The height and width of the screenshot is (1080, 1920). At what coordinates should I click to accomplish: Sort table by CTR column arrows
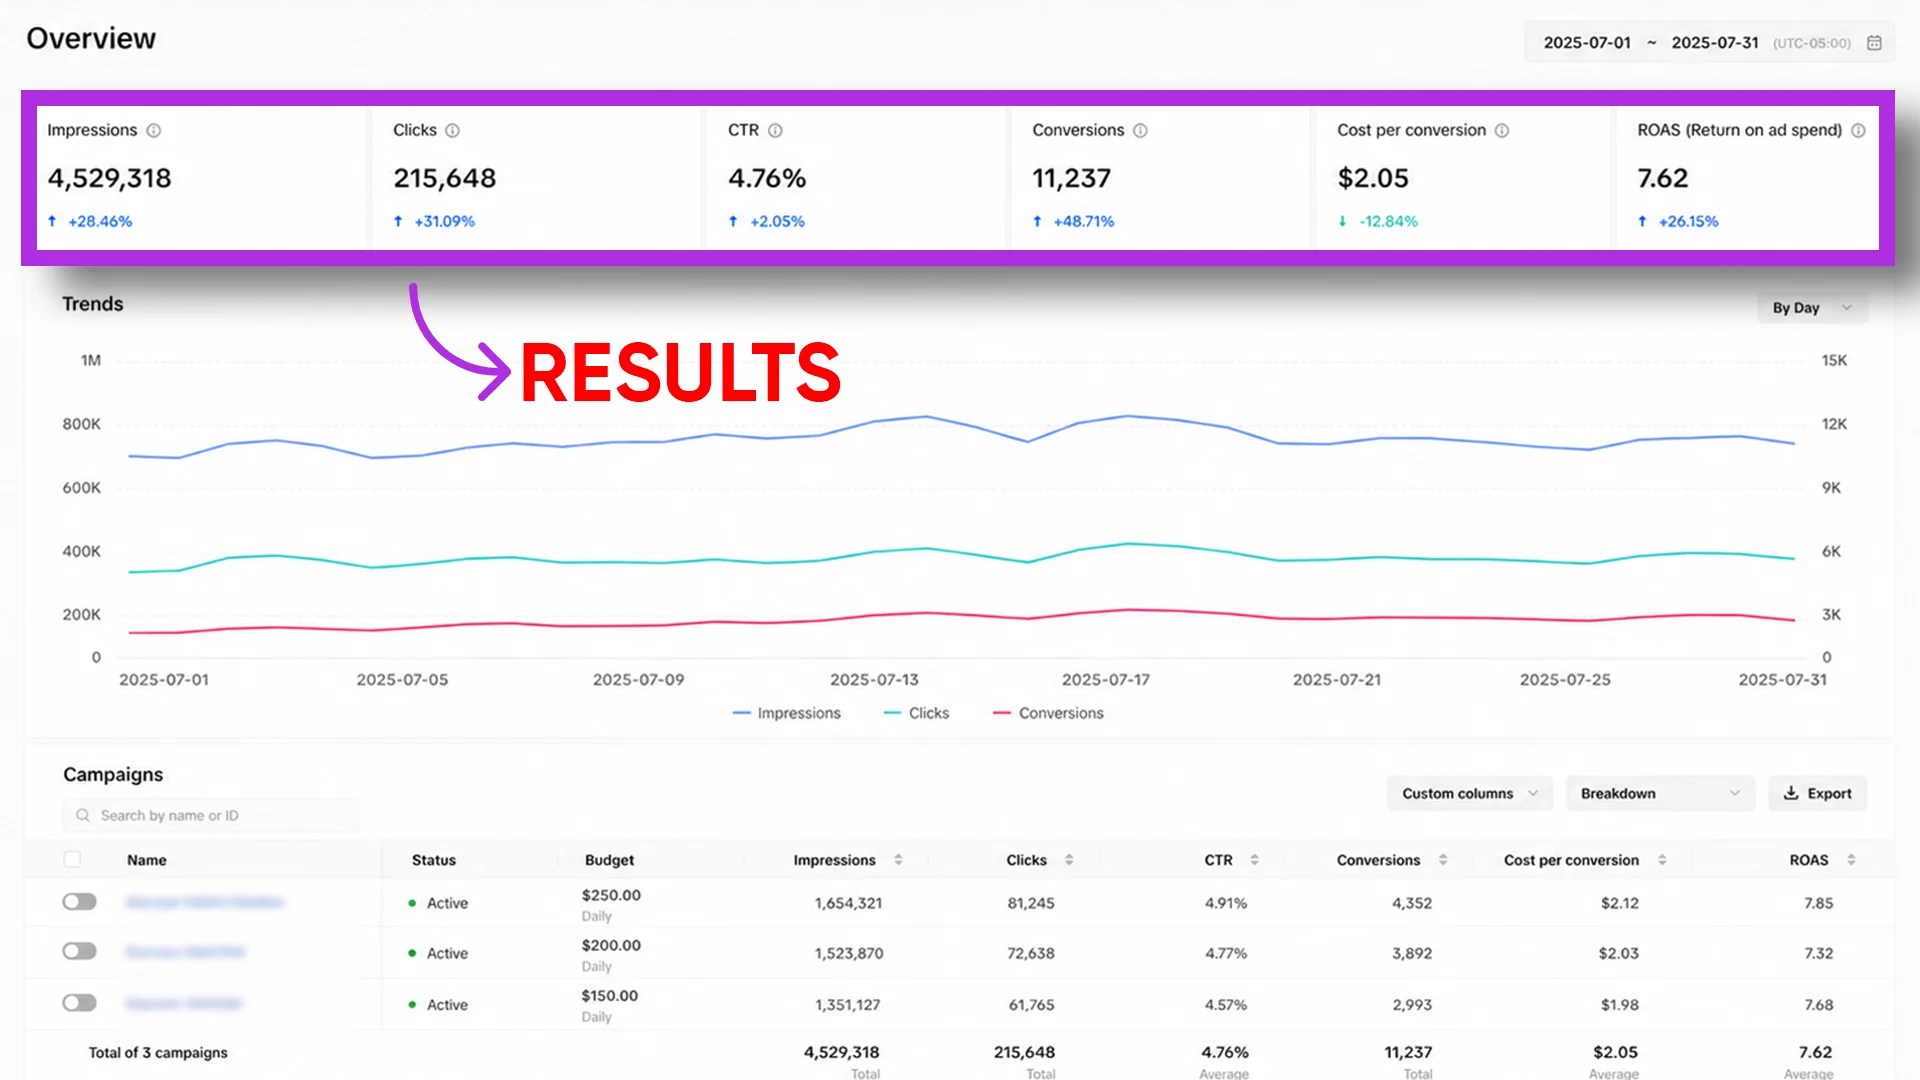point(1254,860)
